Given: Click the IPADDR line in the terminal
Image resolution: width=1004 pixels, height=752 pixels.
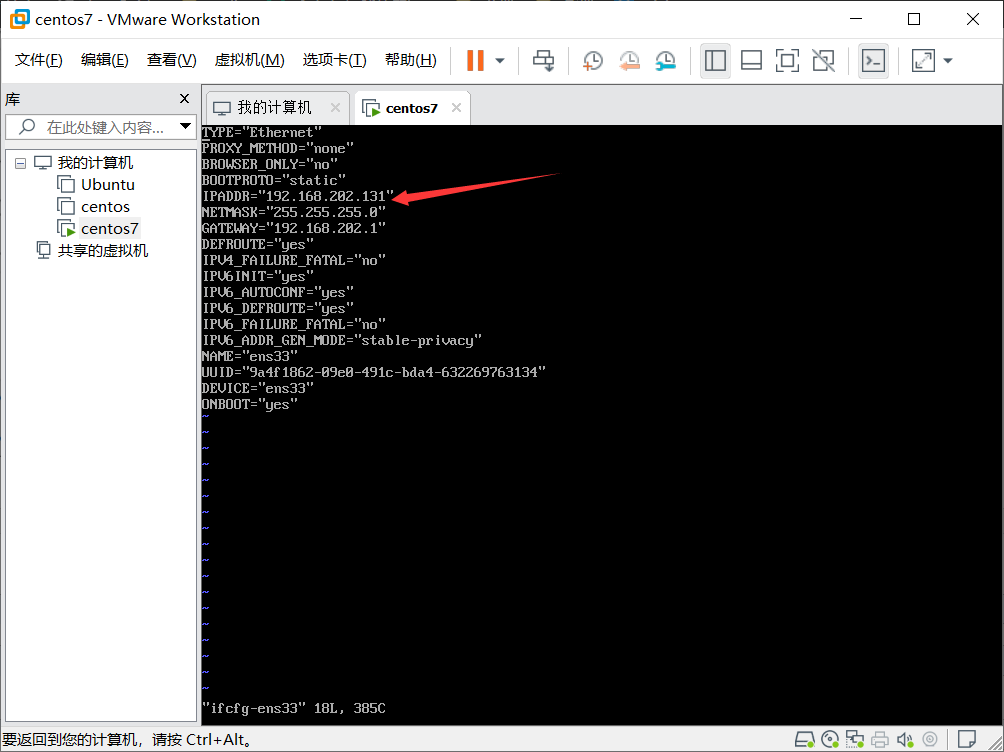Looking at the screenshot, I should click(x=298, y=196).
